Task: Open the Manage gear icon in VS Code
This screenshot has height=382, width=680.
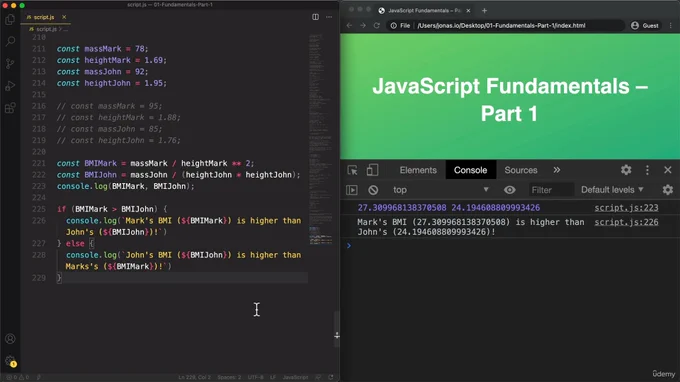Action: (10, 361)
